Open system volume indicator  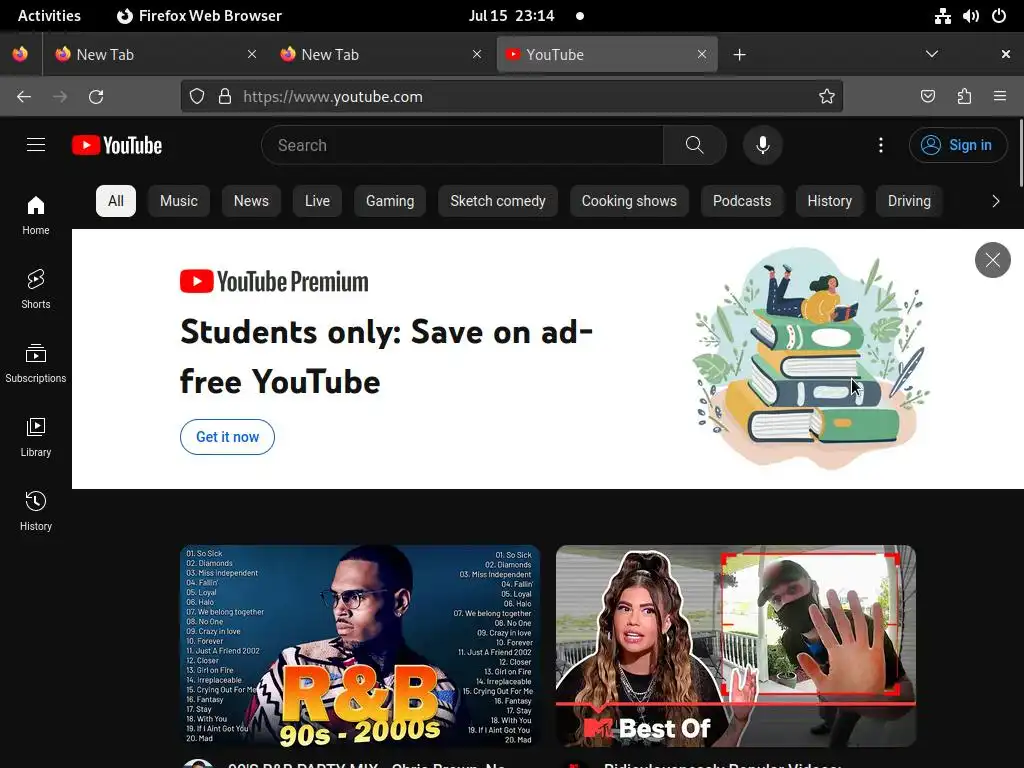970,16
